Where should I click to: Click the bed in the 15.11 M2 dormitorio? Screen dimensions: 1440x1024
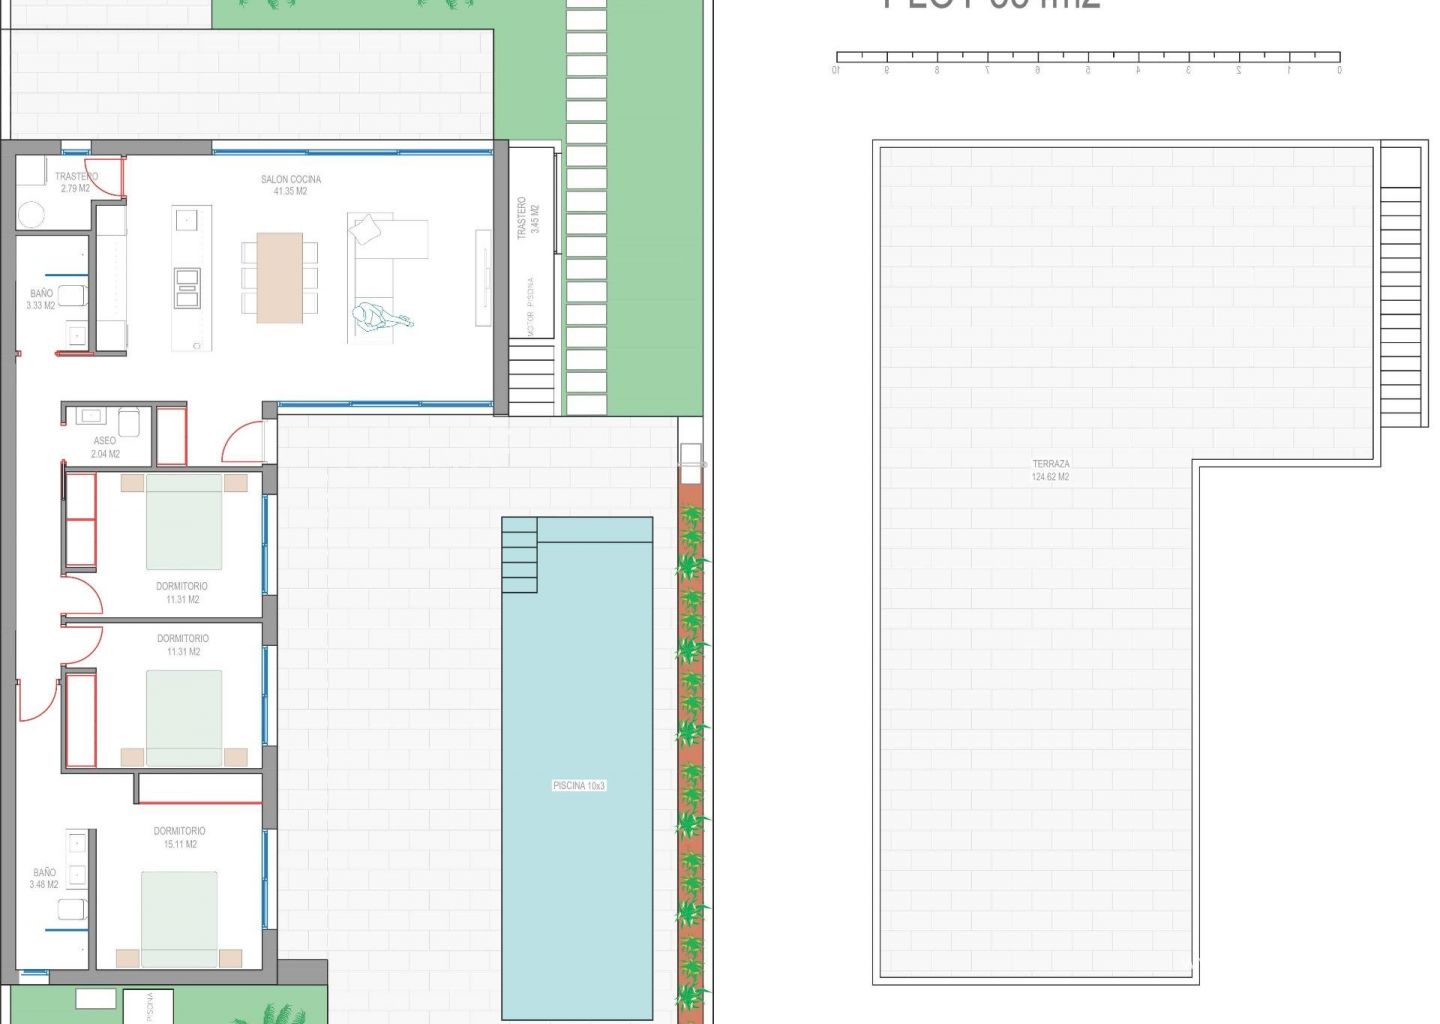coord(179,918)
